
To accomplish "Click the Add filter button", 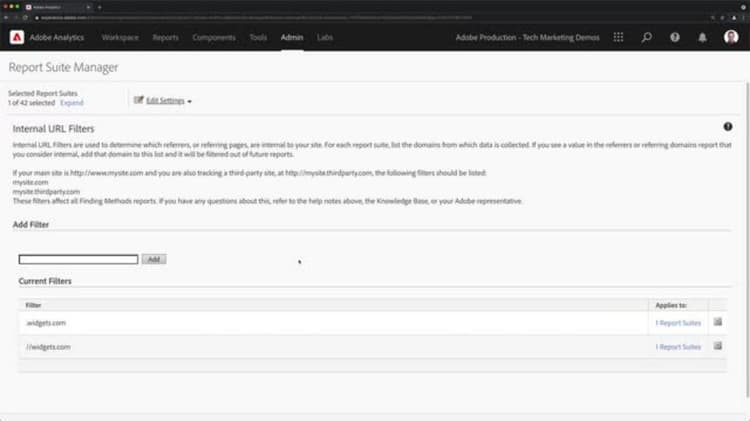I will pyautogui.click(x=154, y=259).
